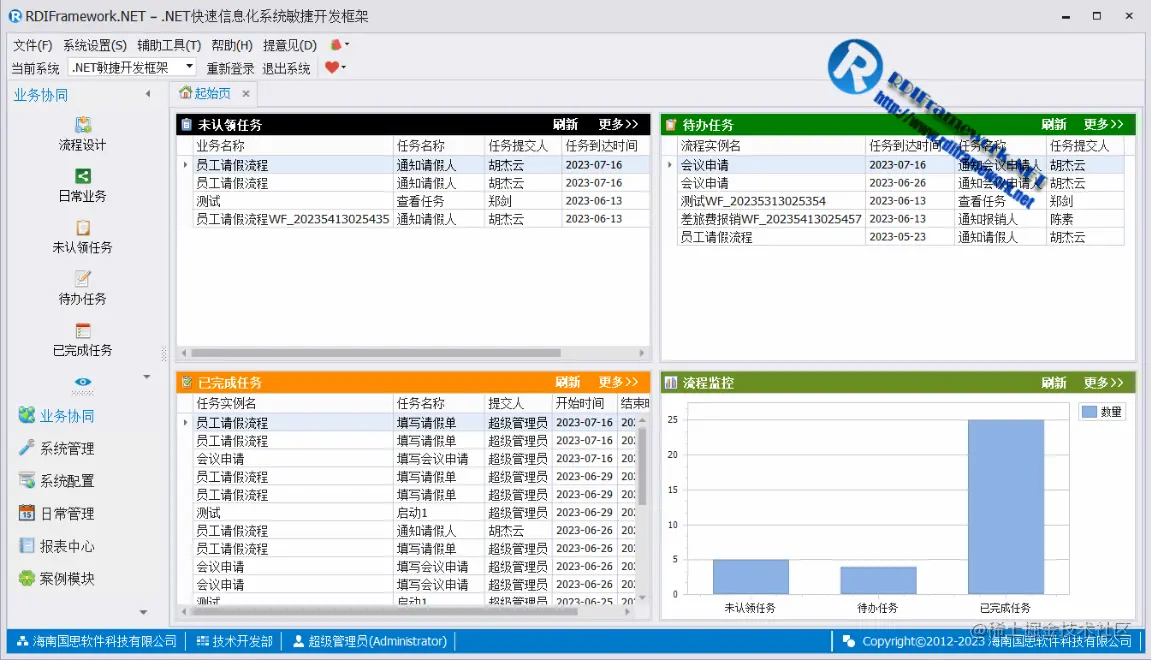
Task: Select the 系统管理 wrench icon
Action: point(27,448)
